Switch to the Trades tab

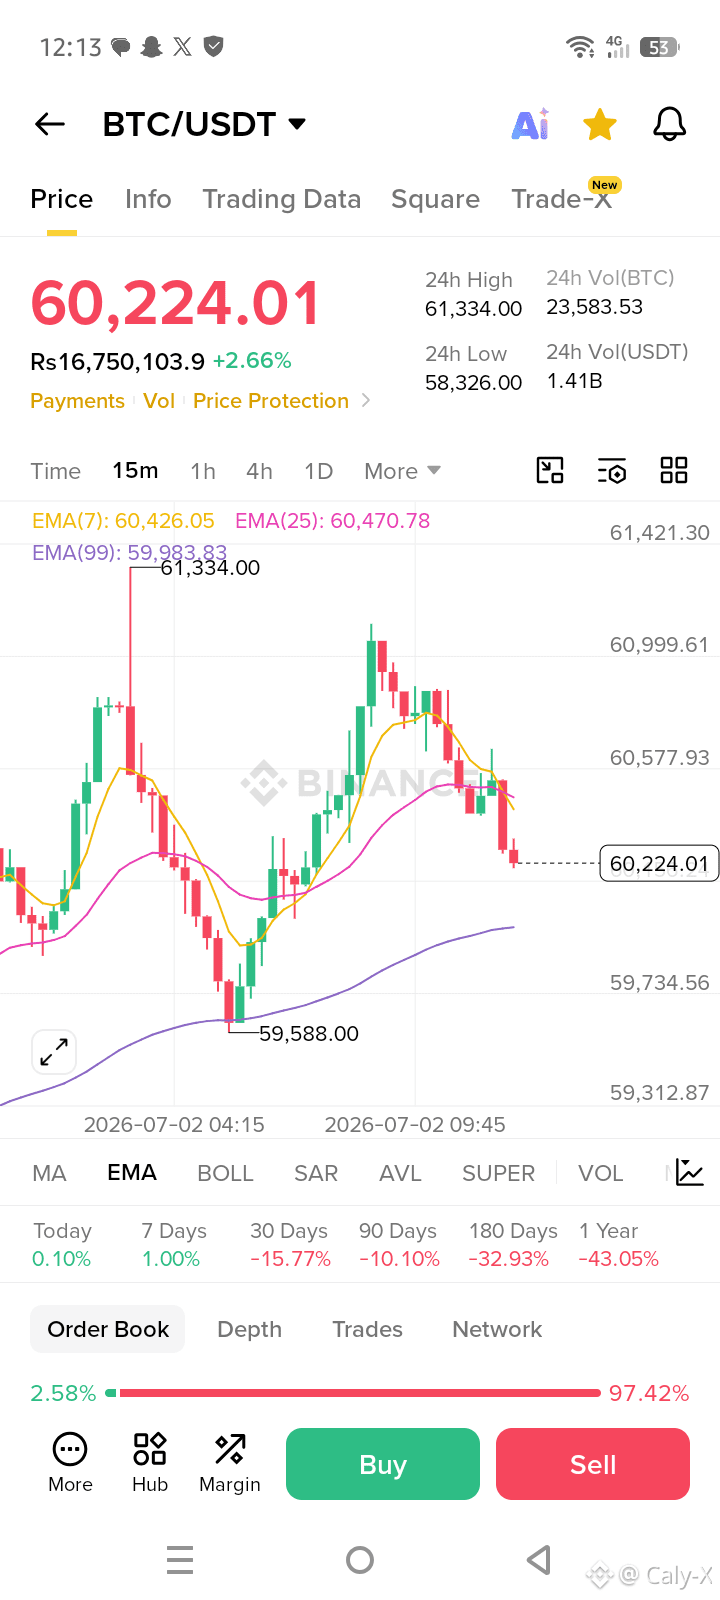click(x=367, y=1329)
